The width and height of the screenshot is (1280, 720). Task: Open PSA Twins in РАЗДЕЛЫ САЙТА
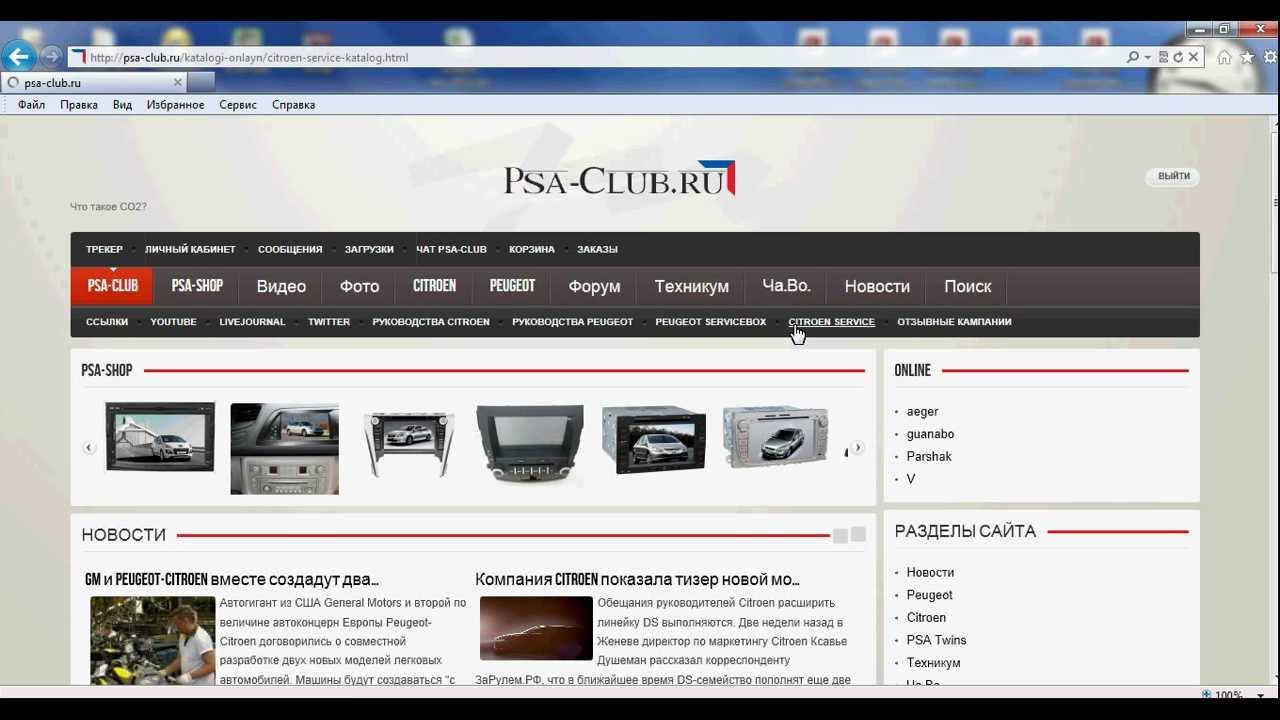click(936, 640)
